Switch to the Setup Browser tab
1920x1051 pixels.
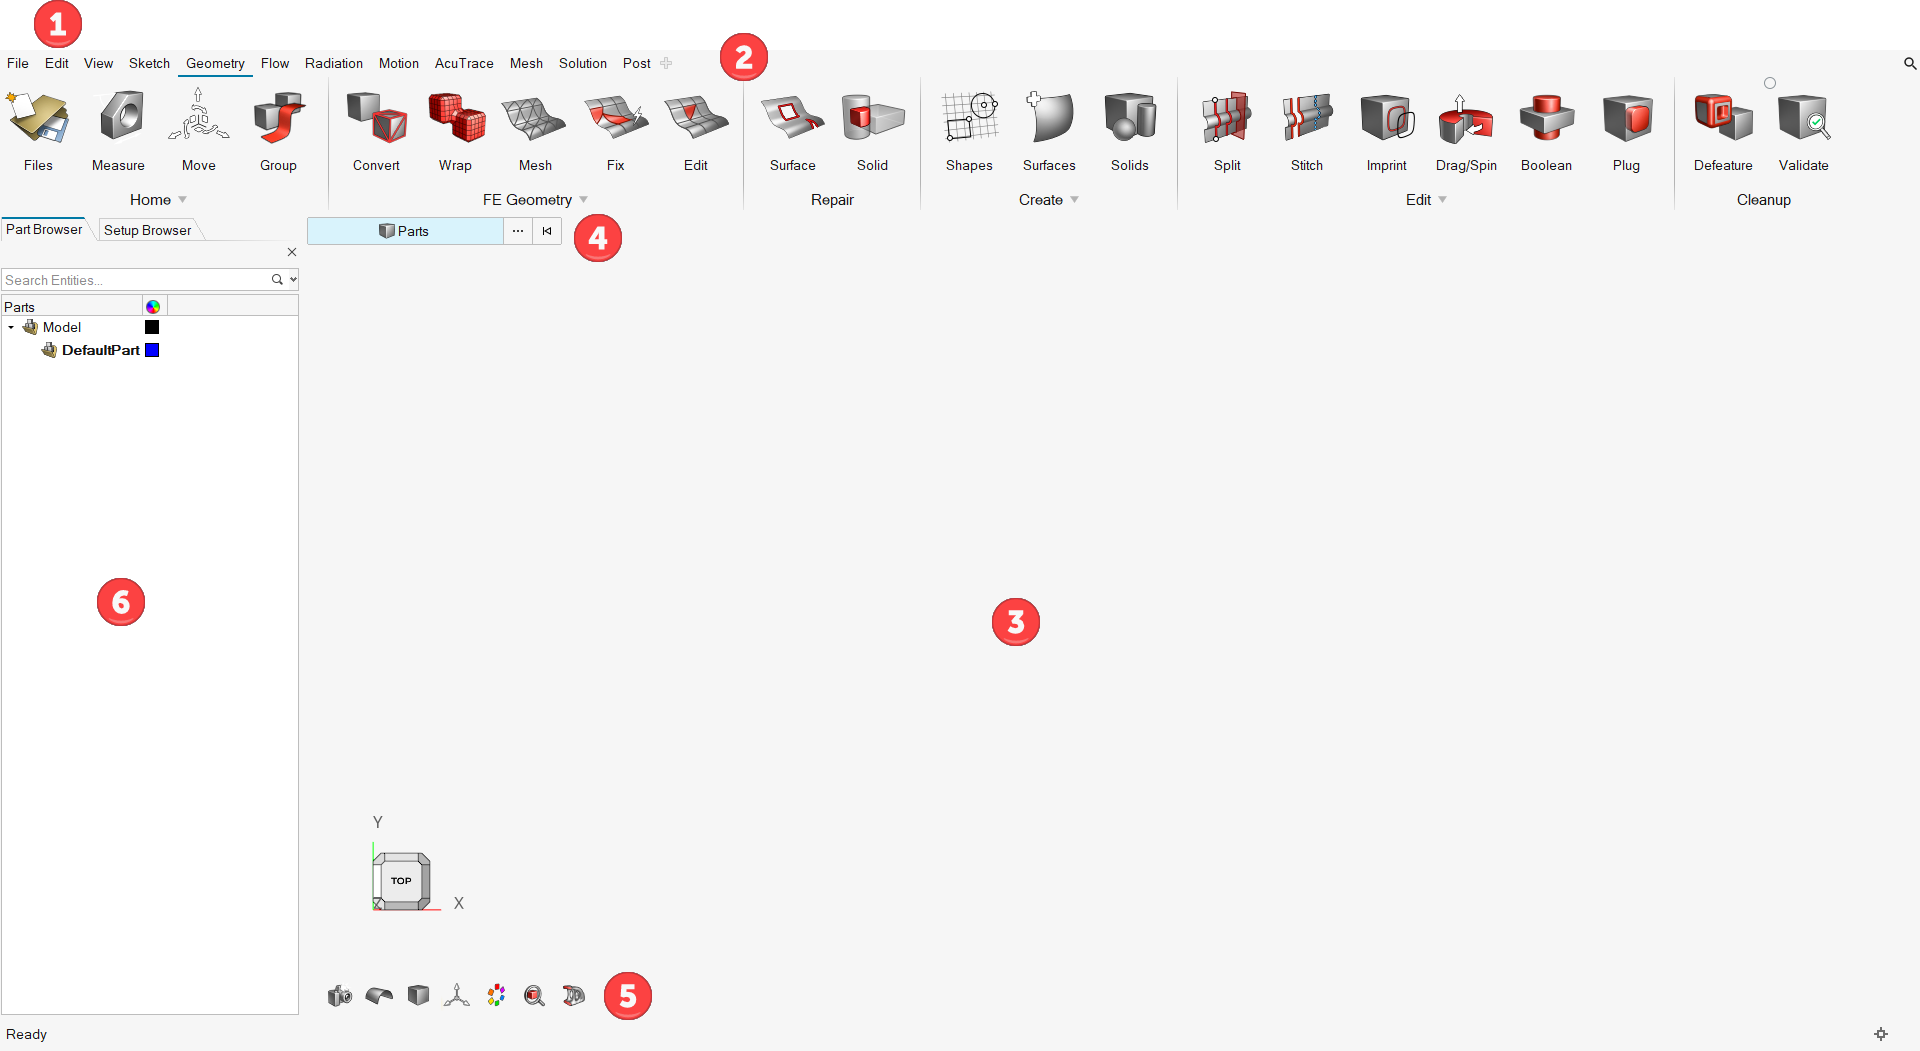click(147, 230)
